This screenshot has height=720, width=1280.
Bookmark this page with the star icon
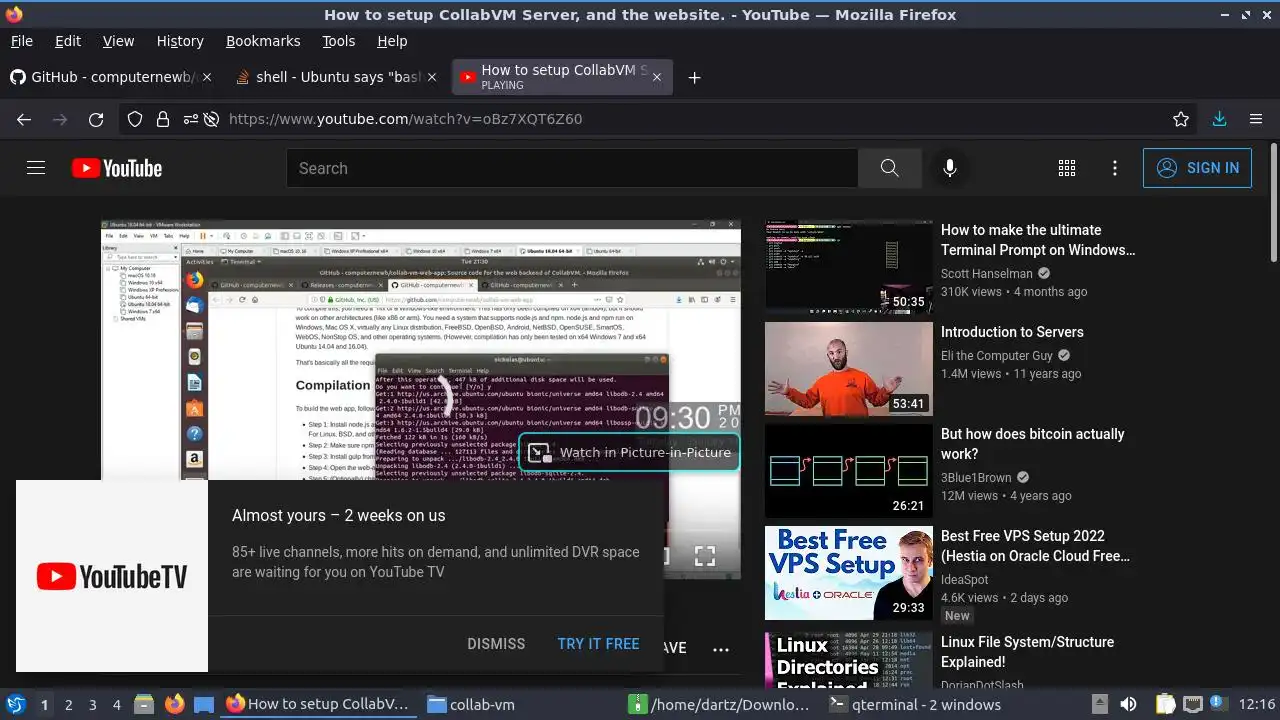(1181, 119)
